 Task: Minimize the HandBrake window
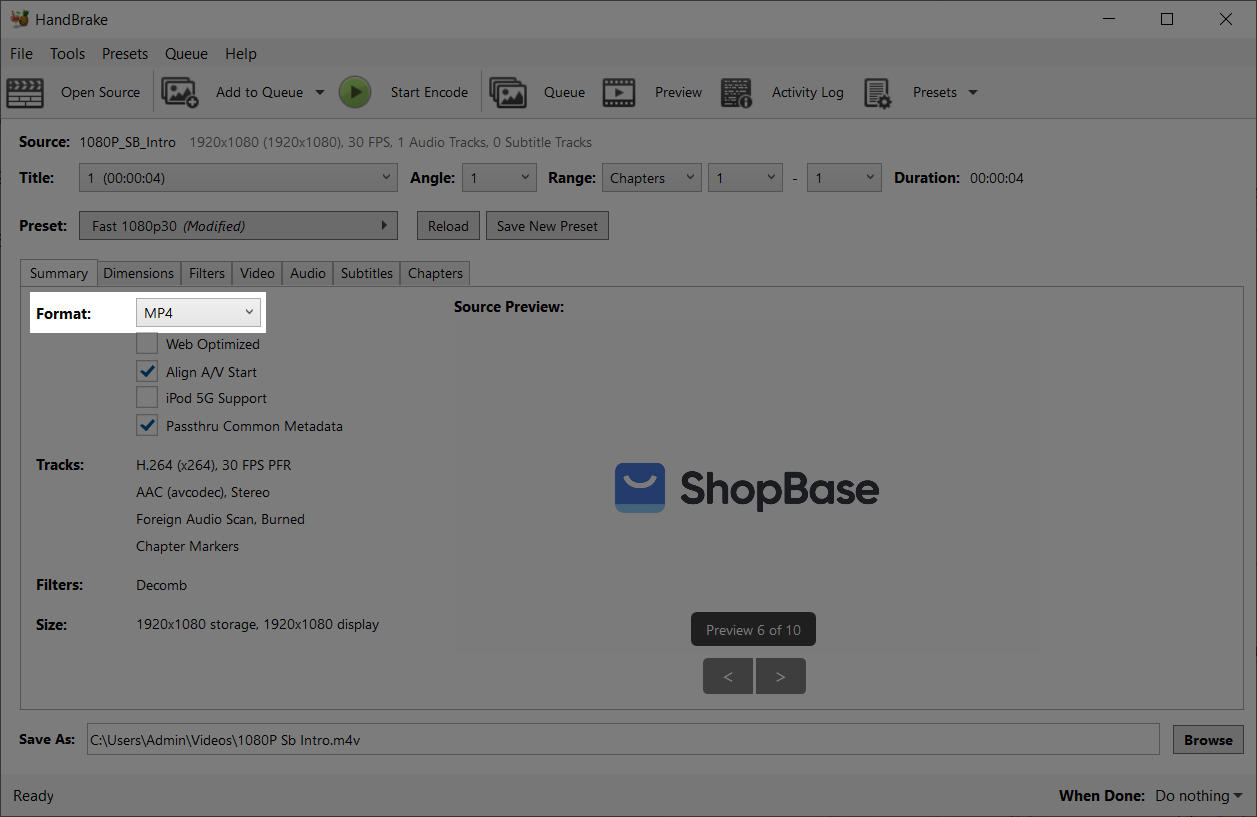coord(1107,19)
